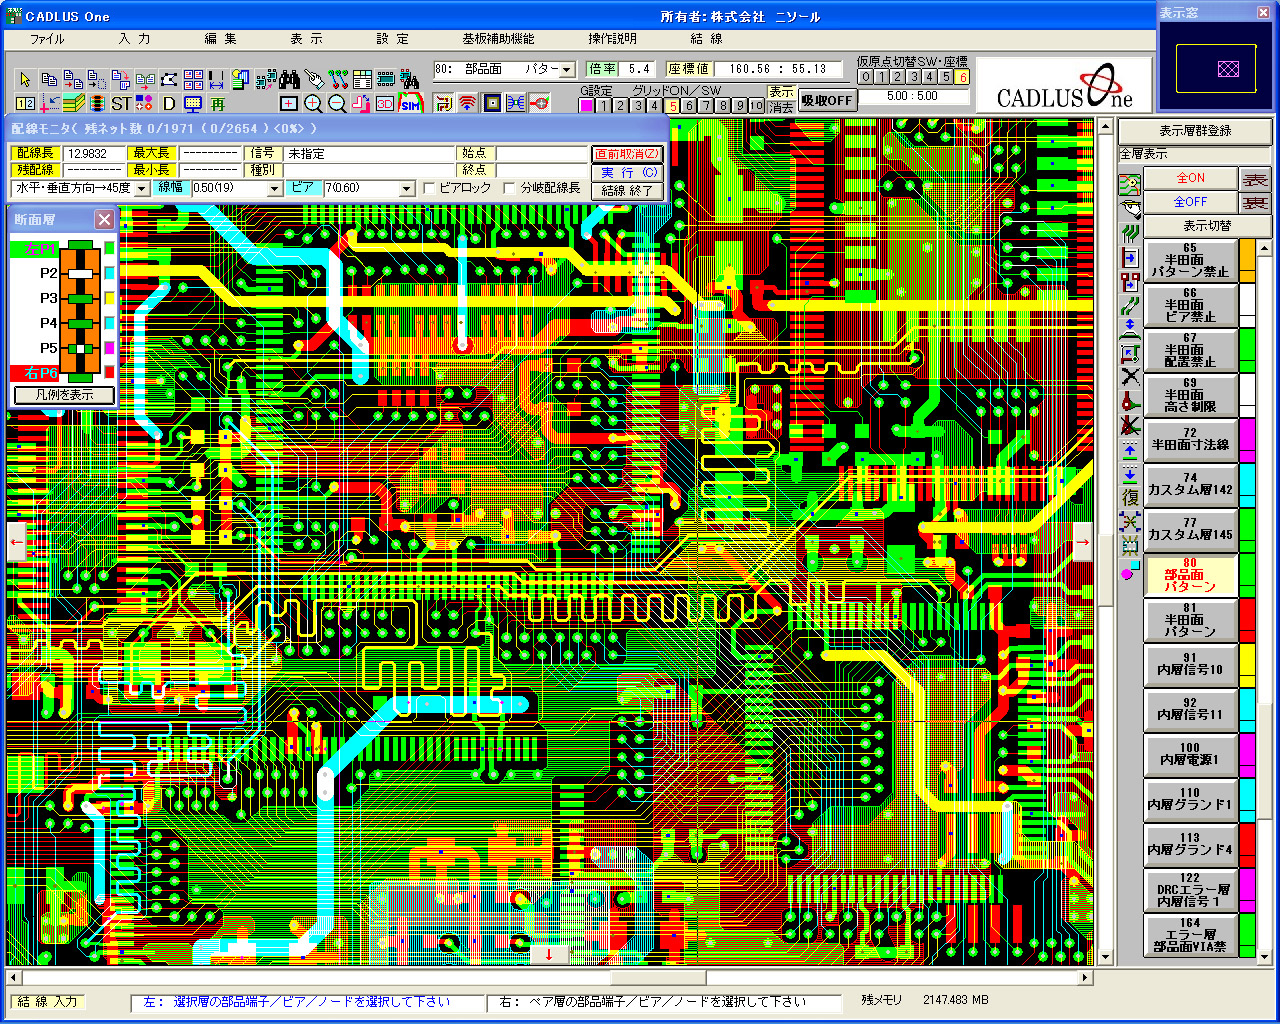Viewport: 1280px width, 1024px height.
Task: Open the 線幅 0.50(19) dropdown
Action: [274, 188]
